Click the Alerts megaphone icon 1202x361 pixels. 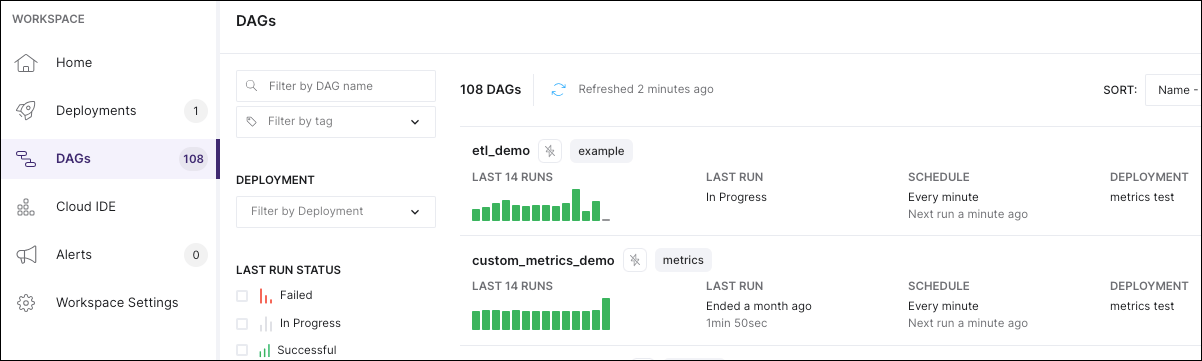coord(26,255)
